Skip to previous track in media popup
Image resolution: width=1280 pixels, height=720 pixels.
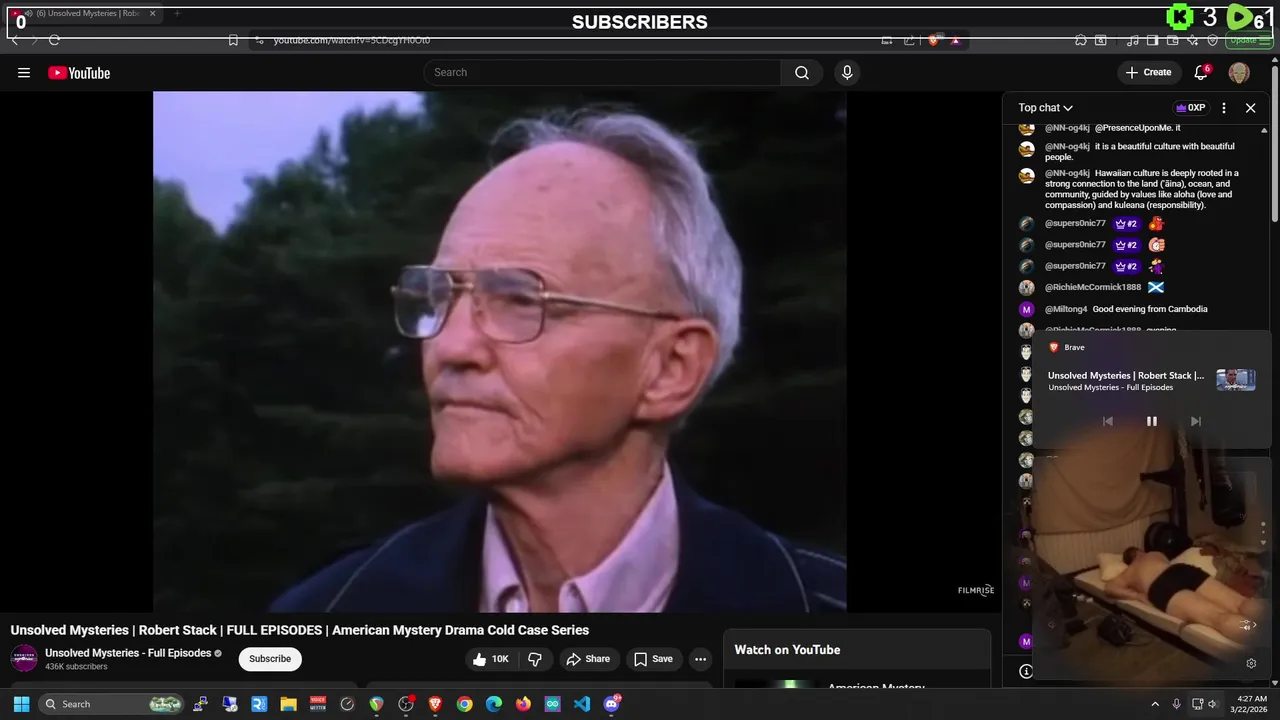point(1107,421)
